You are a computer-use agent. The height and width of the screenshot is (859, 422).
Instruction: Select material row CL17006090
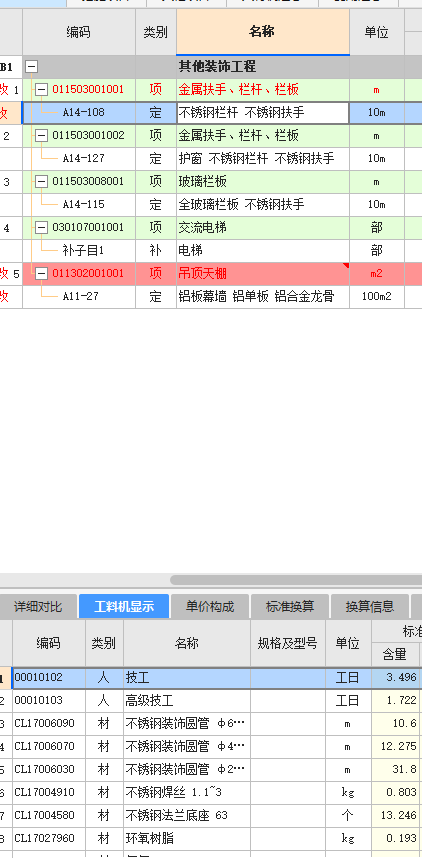[211, 724]
